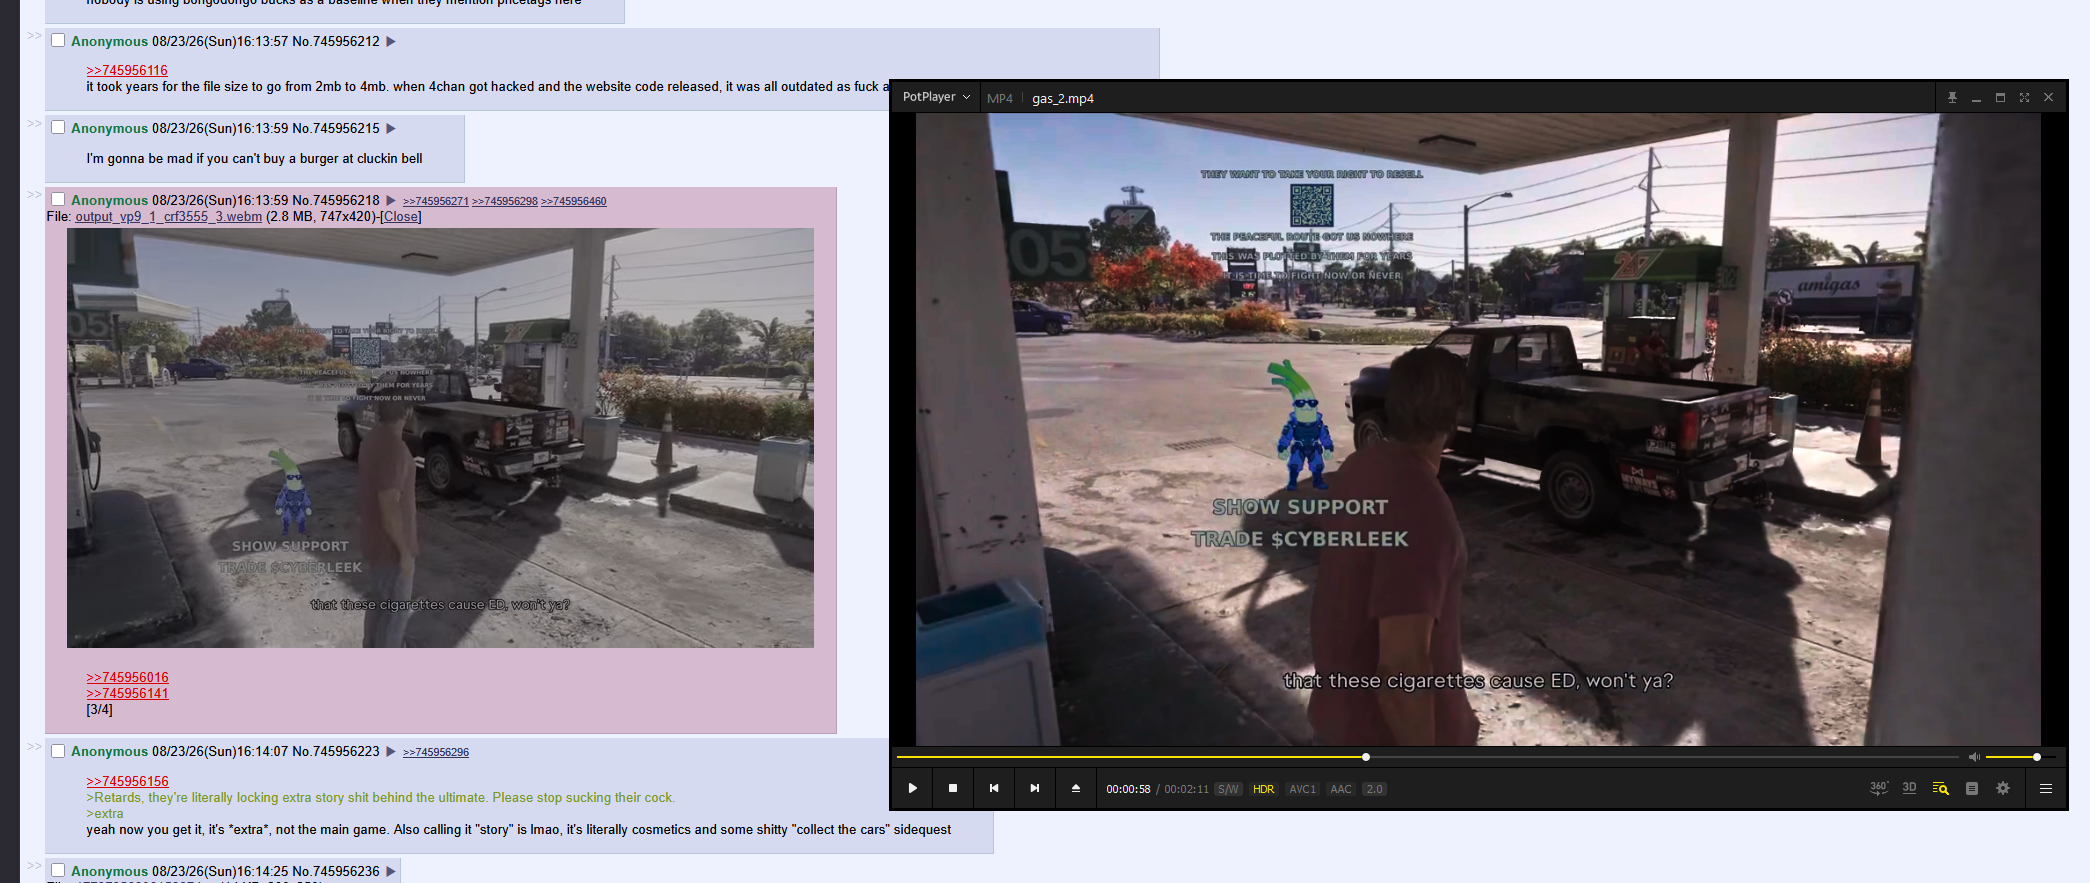Viewport: 2090px width, 883px height.
Task: Close the expanded webm via [Close]
Action: 401,216
